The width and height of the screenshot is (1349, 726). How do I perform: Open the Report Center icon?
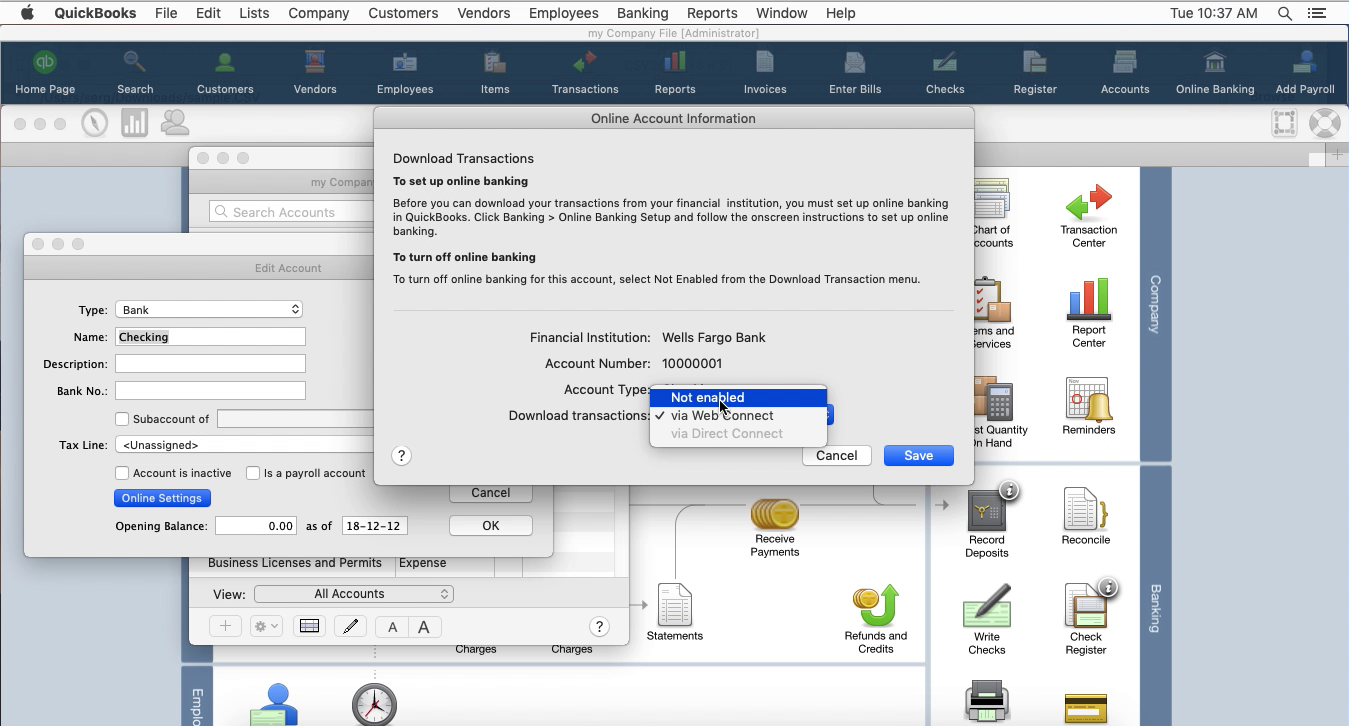click(x=1088, y=313)
